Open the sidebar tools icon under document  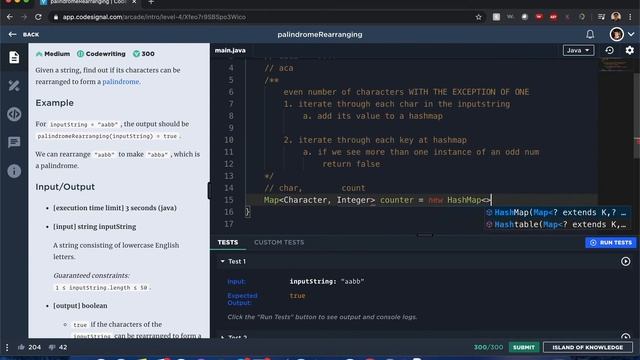(14, 86)
